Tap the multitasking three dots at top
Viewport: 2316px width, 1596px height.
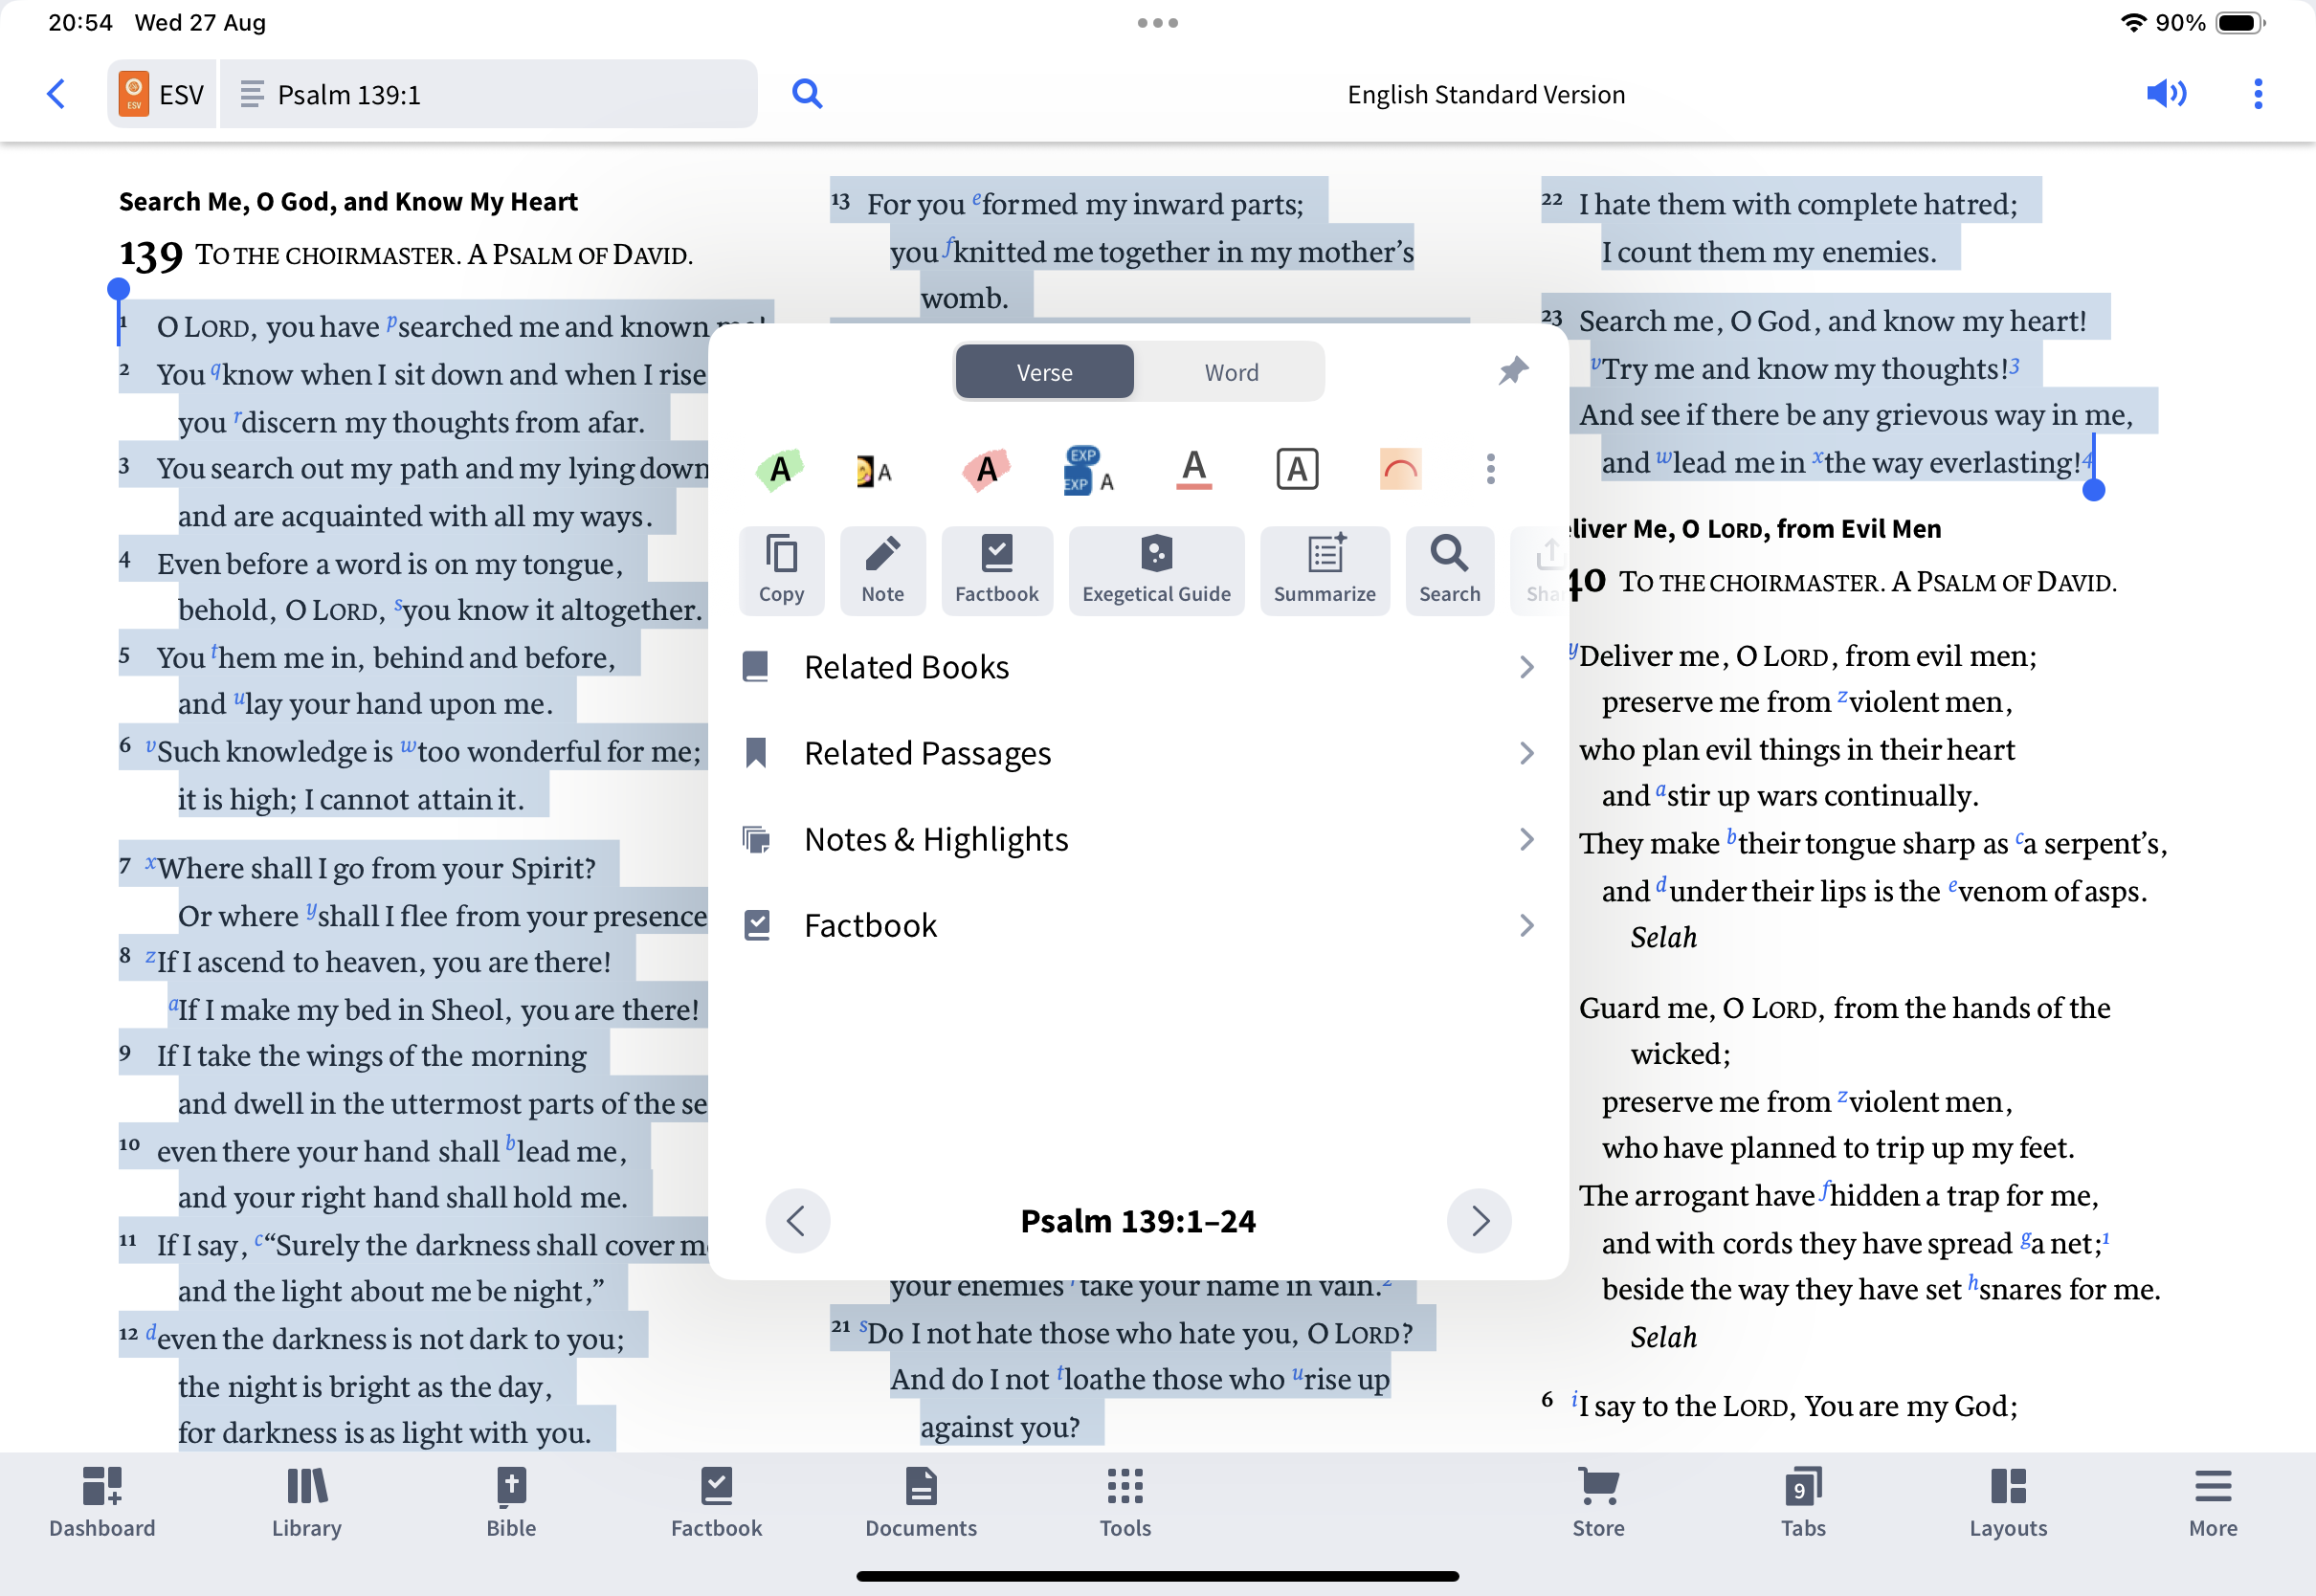coord(1157,22)
